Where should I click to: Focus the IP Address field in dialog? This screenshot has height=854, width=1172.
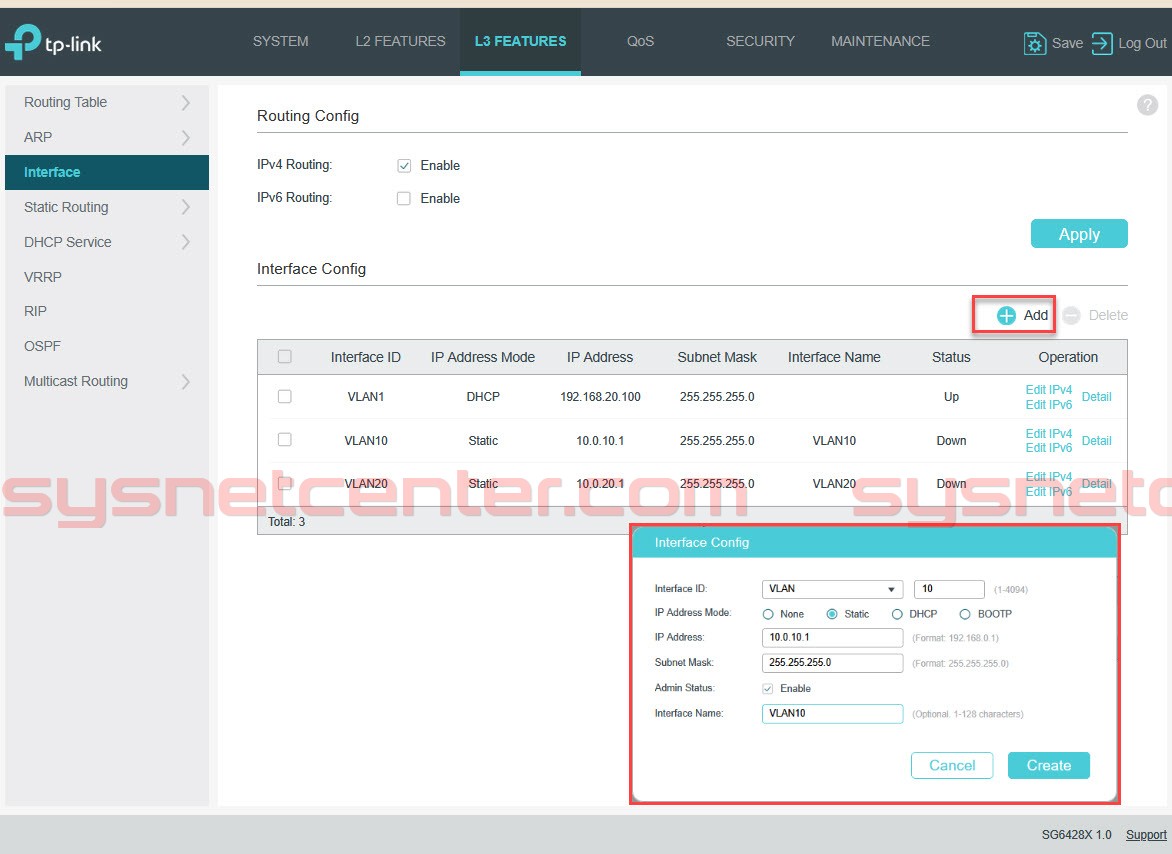(832, 637)
